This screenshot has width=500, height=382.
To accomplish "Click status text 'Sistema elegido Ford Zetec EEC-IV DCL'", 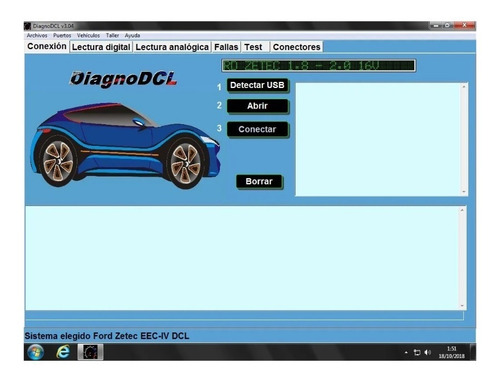I will click(x=107, y=336).
